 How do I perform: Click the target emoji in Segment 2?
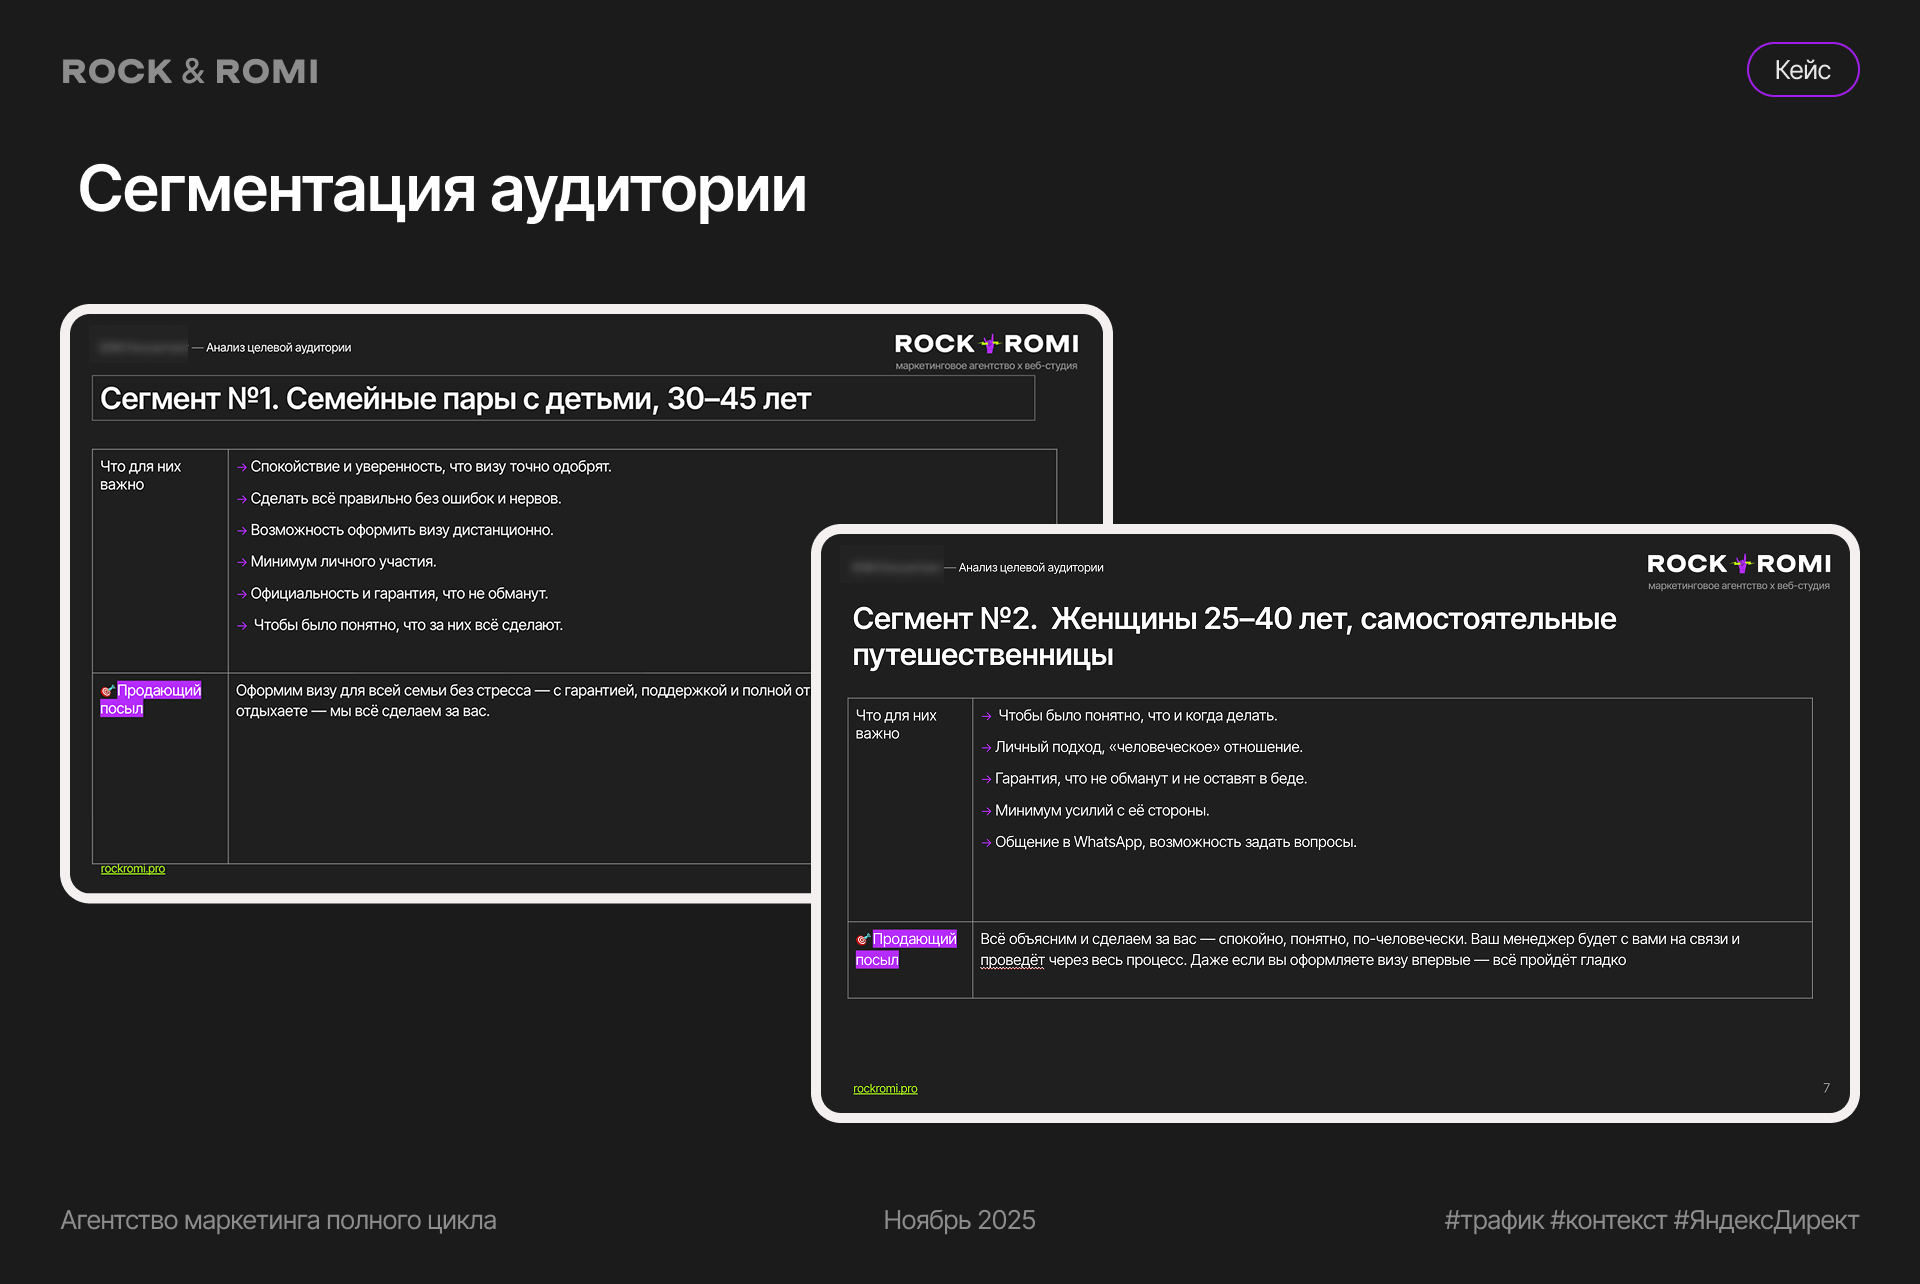tap(862, 939)
